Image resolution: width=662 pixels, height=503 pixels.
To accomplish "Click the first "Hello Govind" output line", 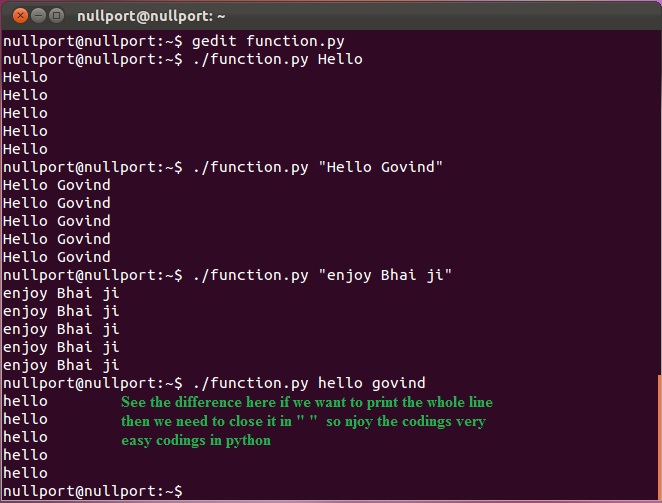I will point(57,185).
